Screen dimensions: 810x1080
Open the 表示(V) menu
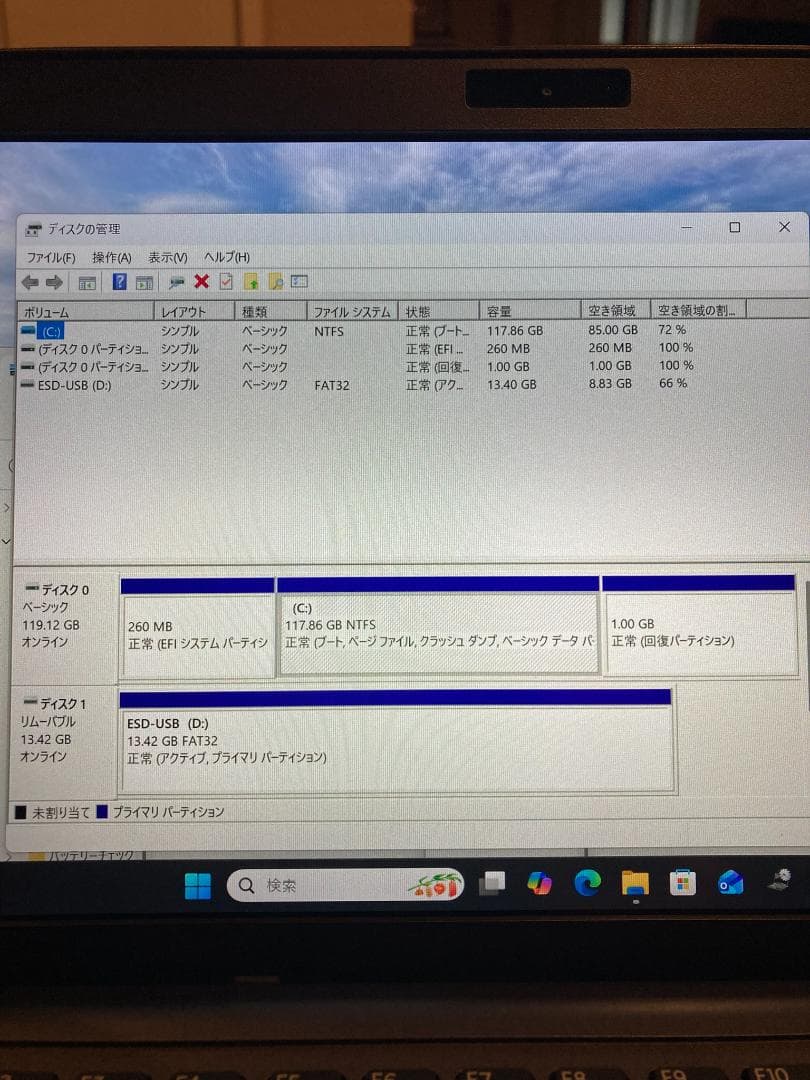coord(167,257)
